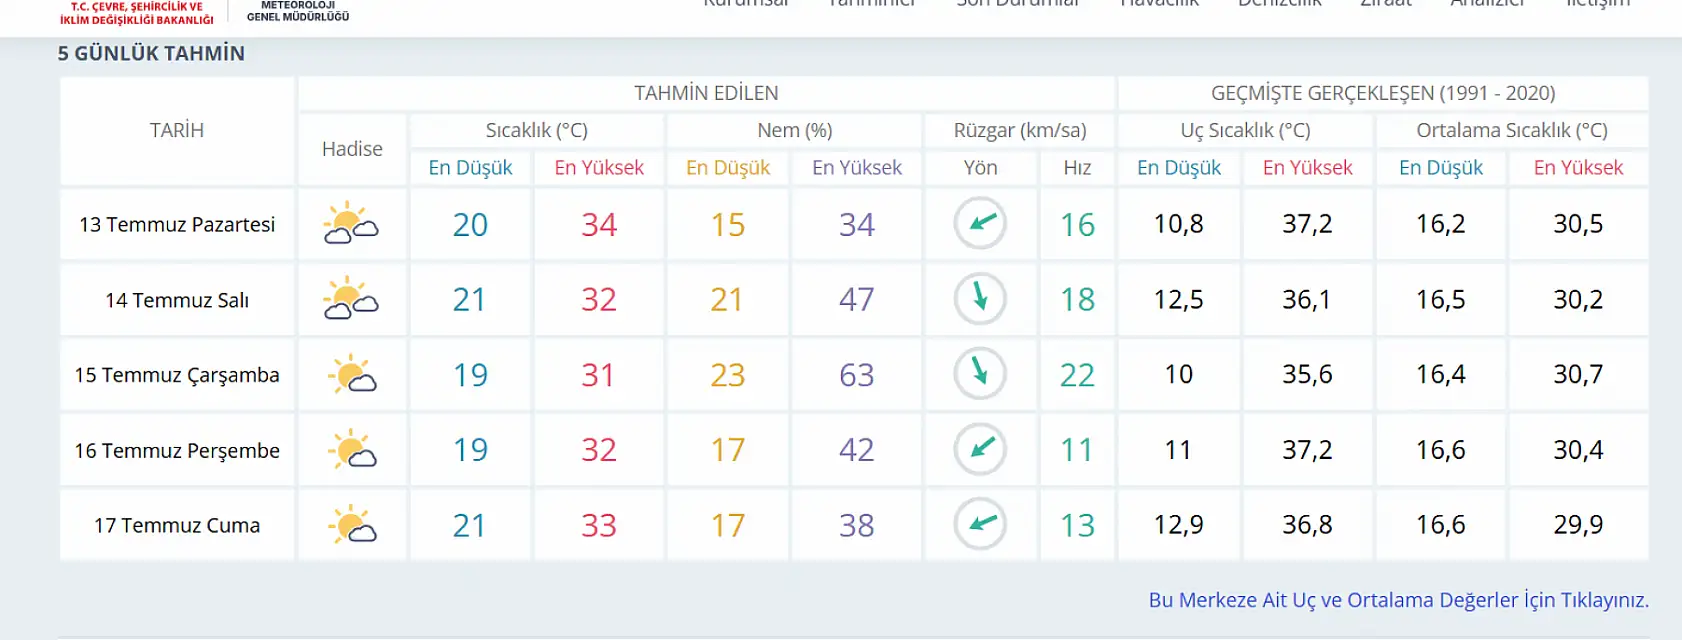Click the 16 Temmuz Perşembe weather icon
This screenshot has height=640, width=1682.
352,450
